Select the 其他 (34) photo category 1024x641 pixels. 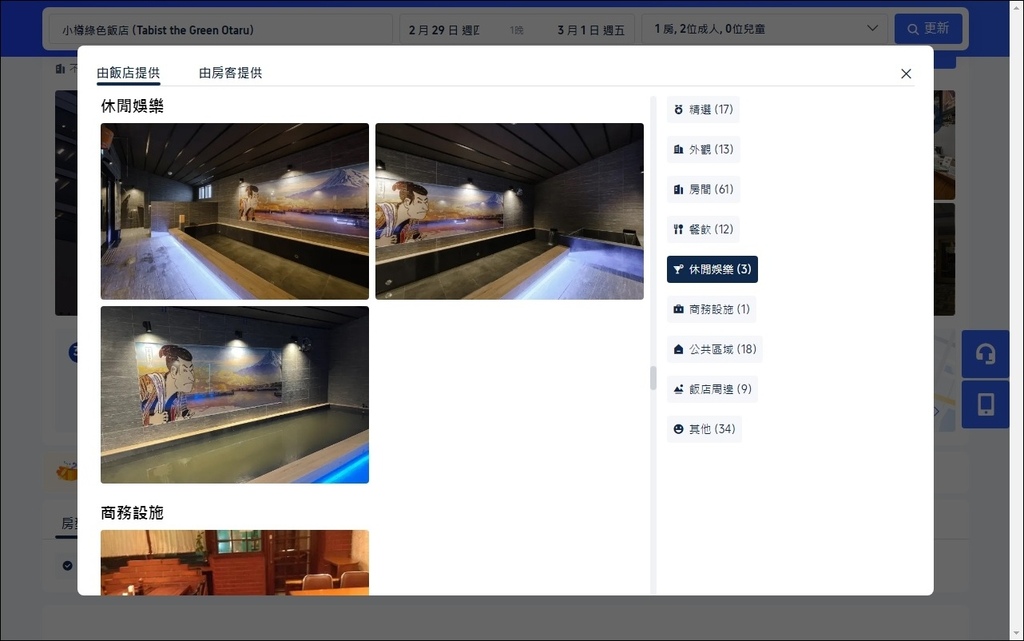pos(704,429)
